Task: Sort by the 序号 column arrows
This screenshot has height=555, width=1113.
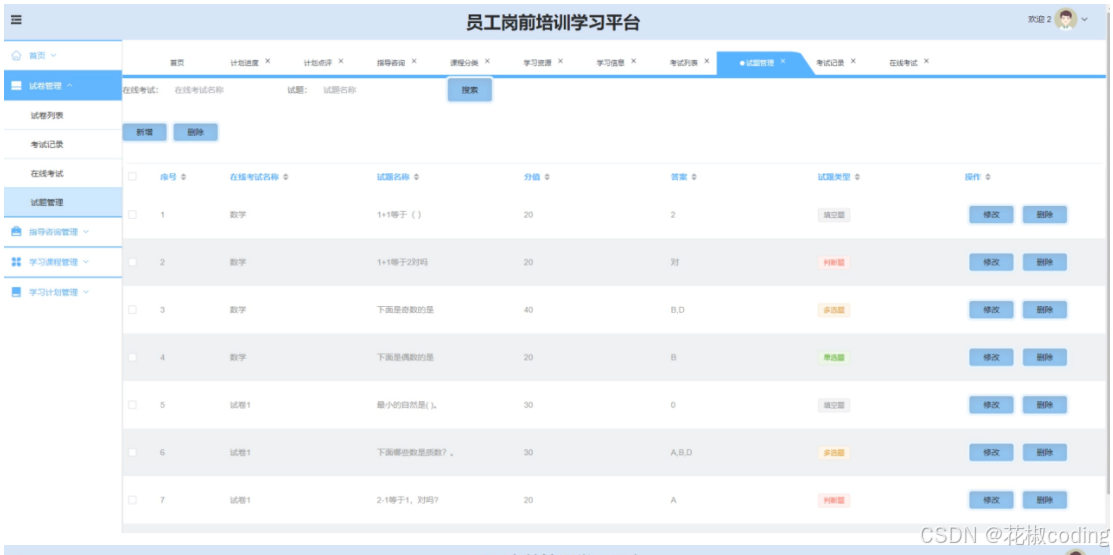Action: tap(184, 177)
